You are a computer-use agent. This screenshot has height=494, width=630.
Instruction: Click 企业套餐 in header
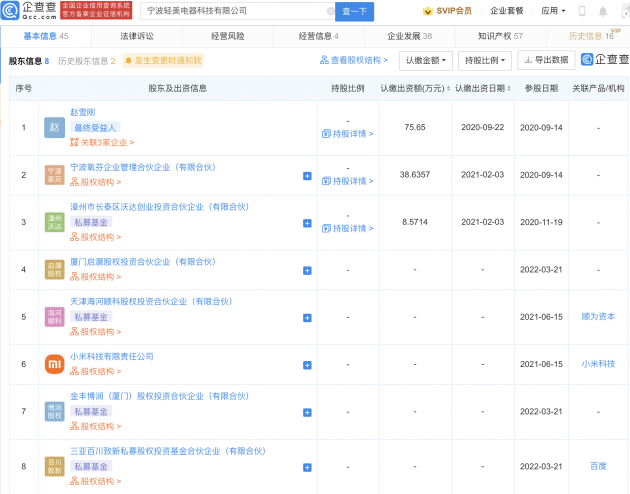507,11
